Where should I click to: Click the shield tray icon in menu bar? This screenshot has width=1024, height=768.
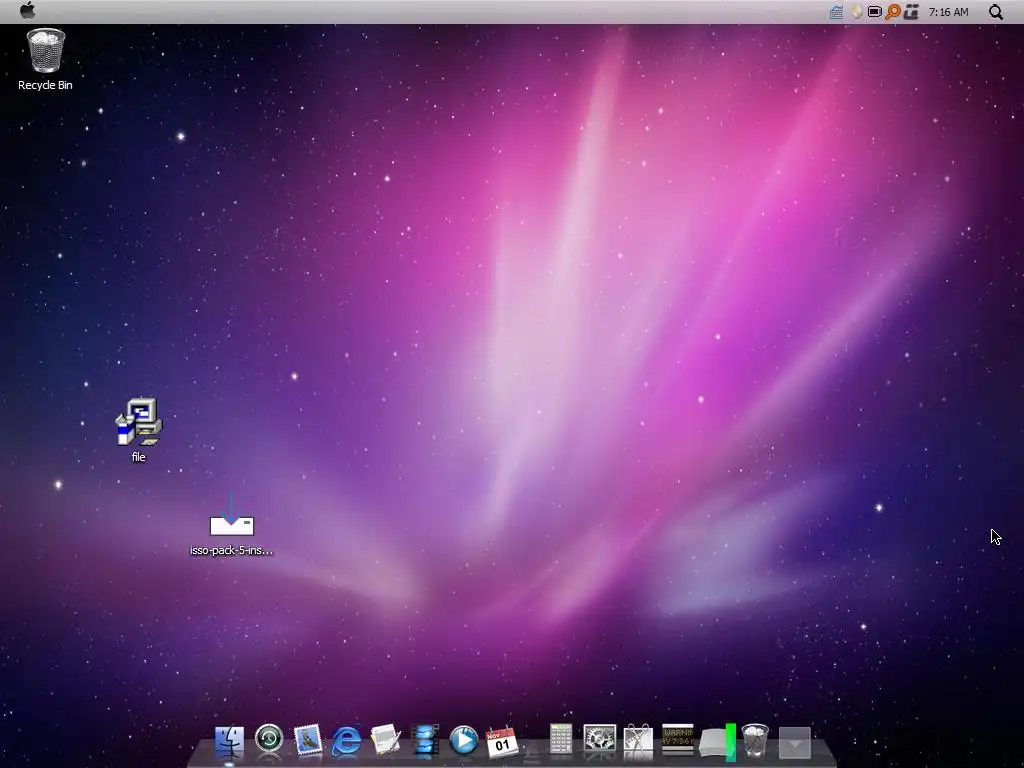tap(857, 12)
